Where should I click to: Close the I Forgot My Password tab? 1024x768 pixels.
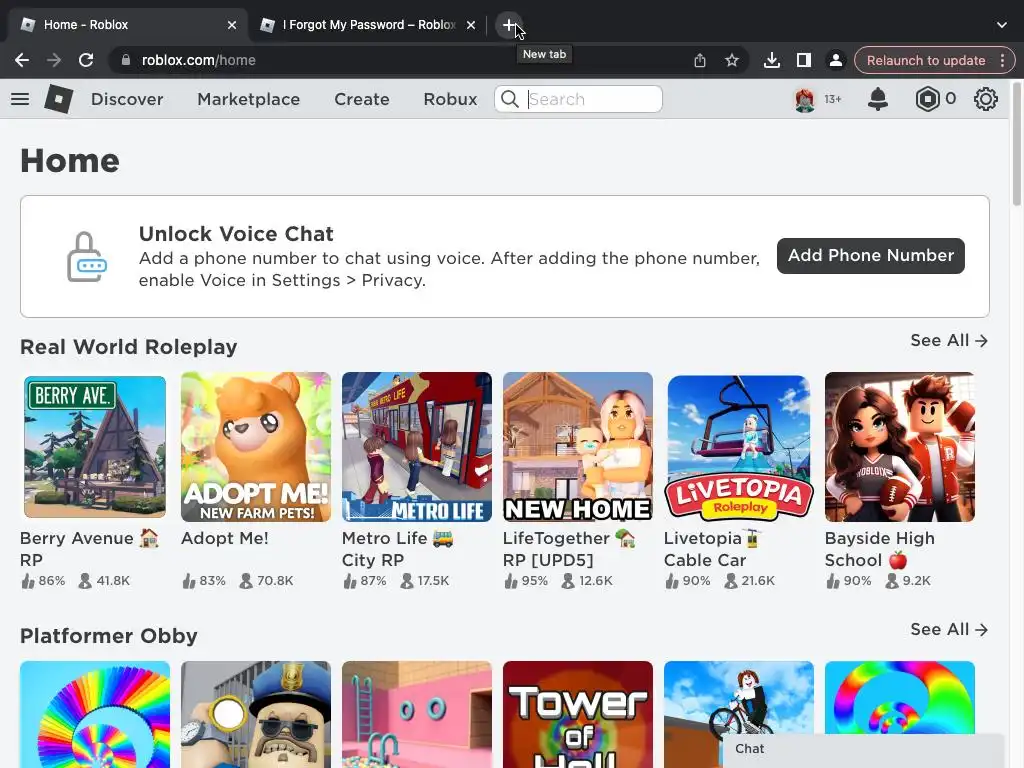point(471,25)
